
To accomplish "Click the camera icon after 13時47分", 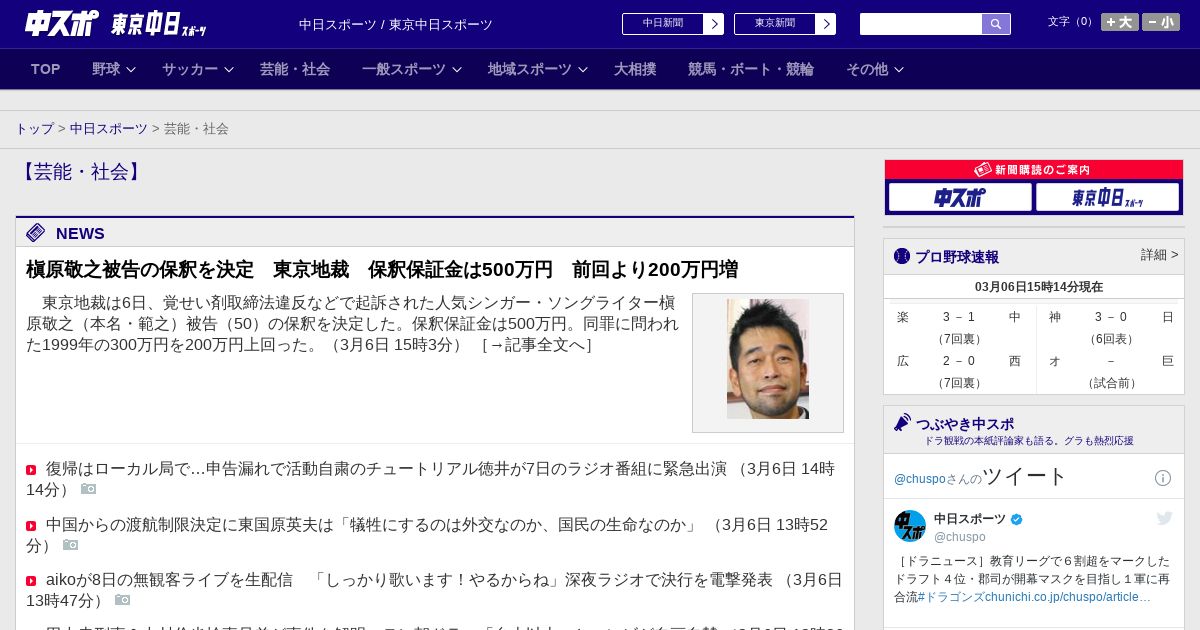I will (x=122, y=600).
